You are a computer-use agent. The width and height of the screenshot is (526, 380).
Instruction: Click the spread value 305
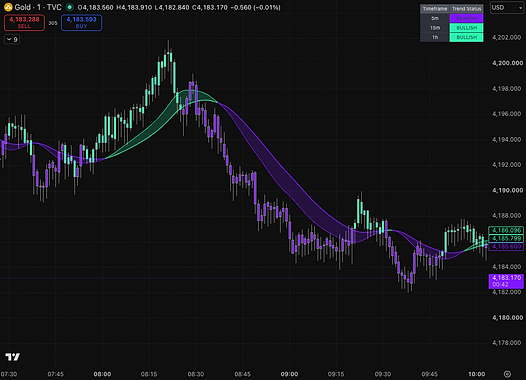pyautogui.click(x=53, y=23)
